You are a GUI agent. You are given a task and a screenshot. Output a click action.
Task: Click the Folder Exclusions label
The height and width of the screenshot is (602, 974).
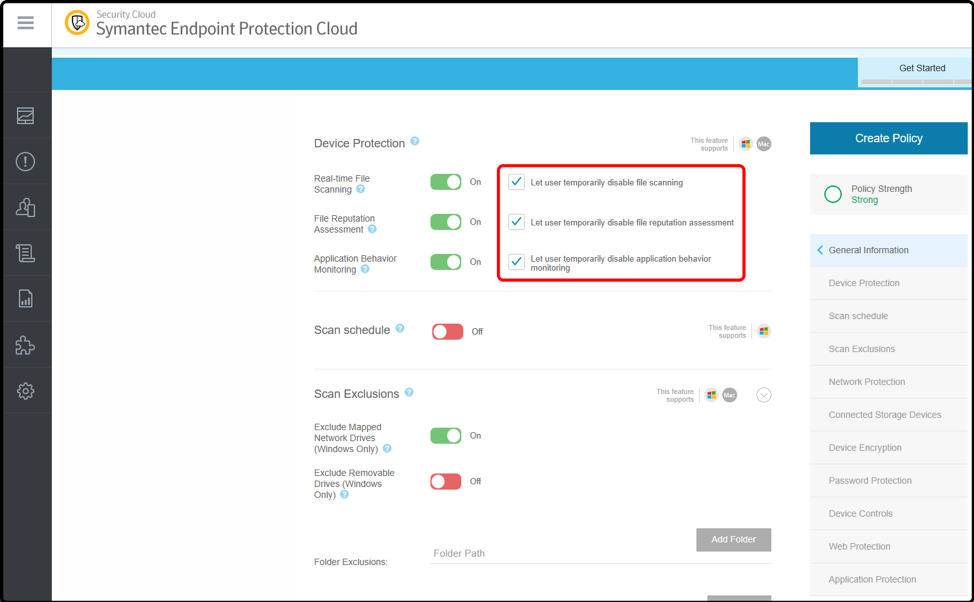point(350,562)
